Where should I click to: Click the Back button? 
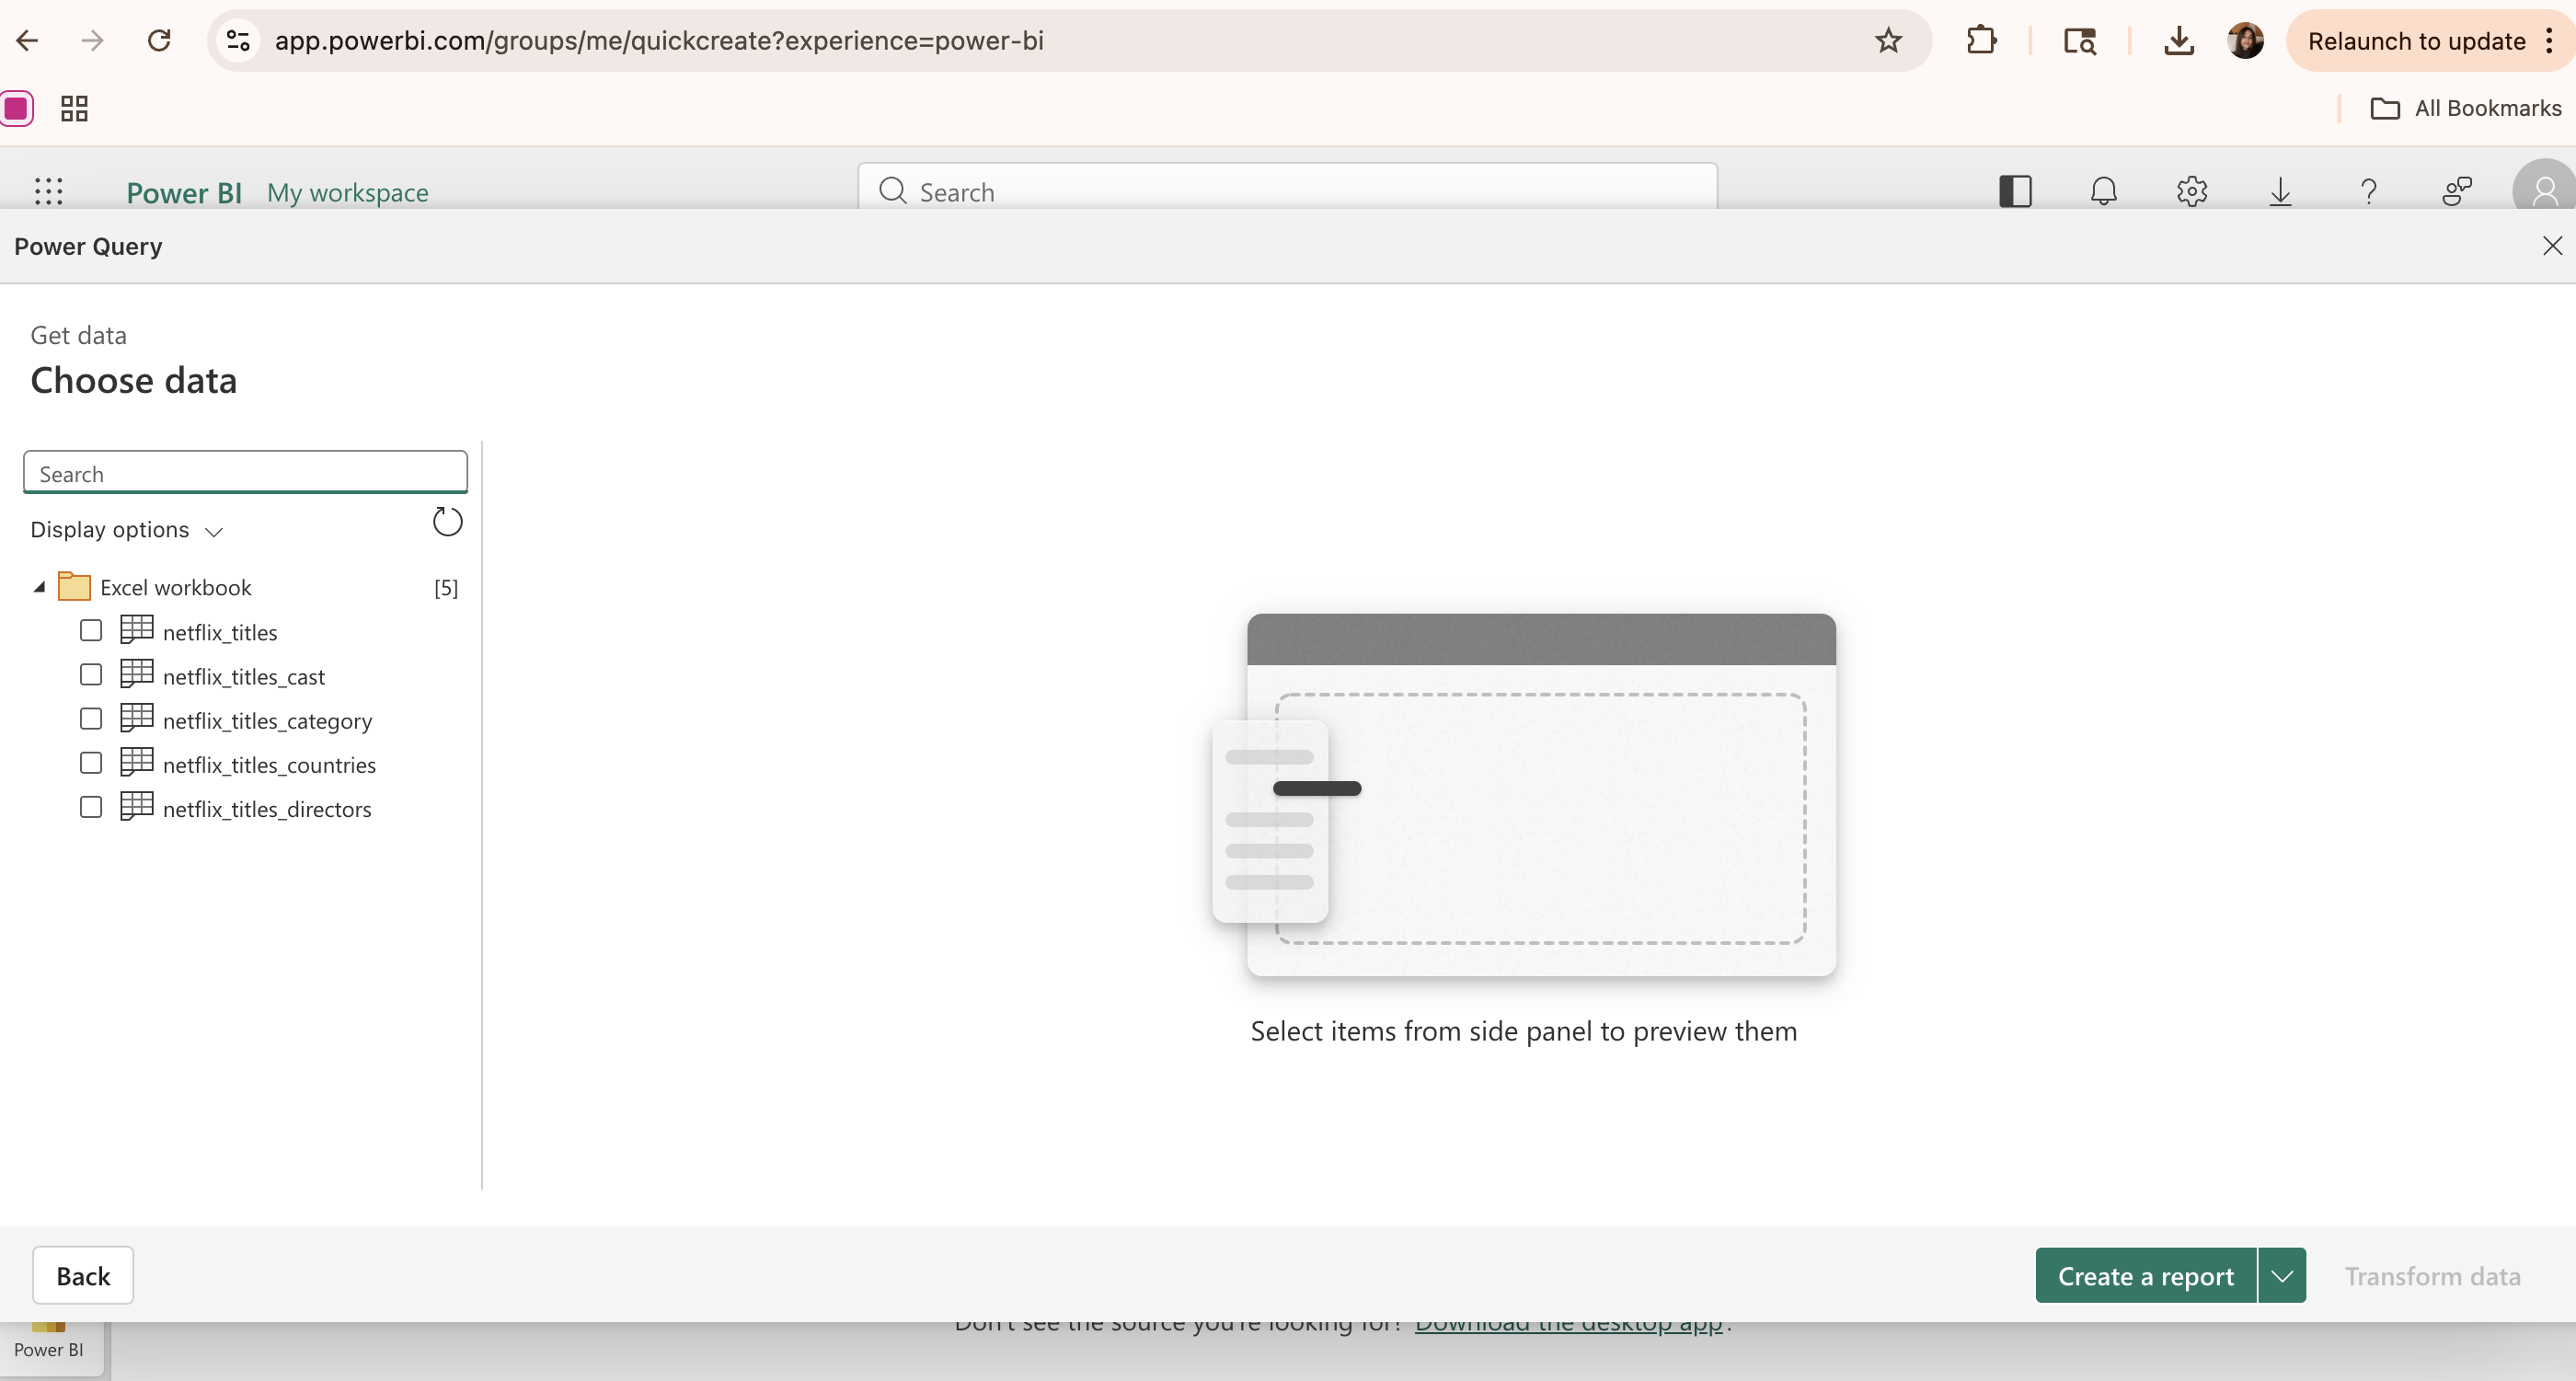pos(83,1276)
